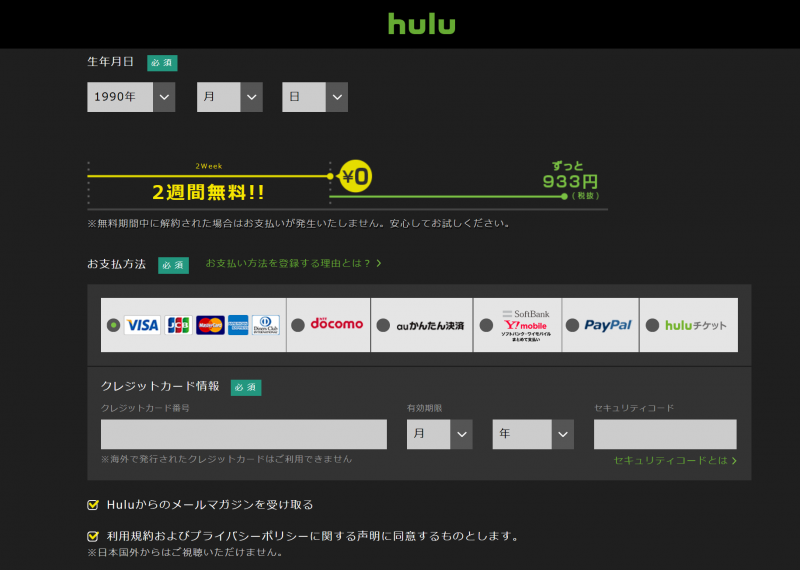The image size is (800, 570).
Task: Click the JCB card logo
Action: point(178,325)
